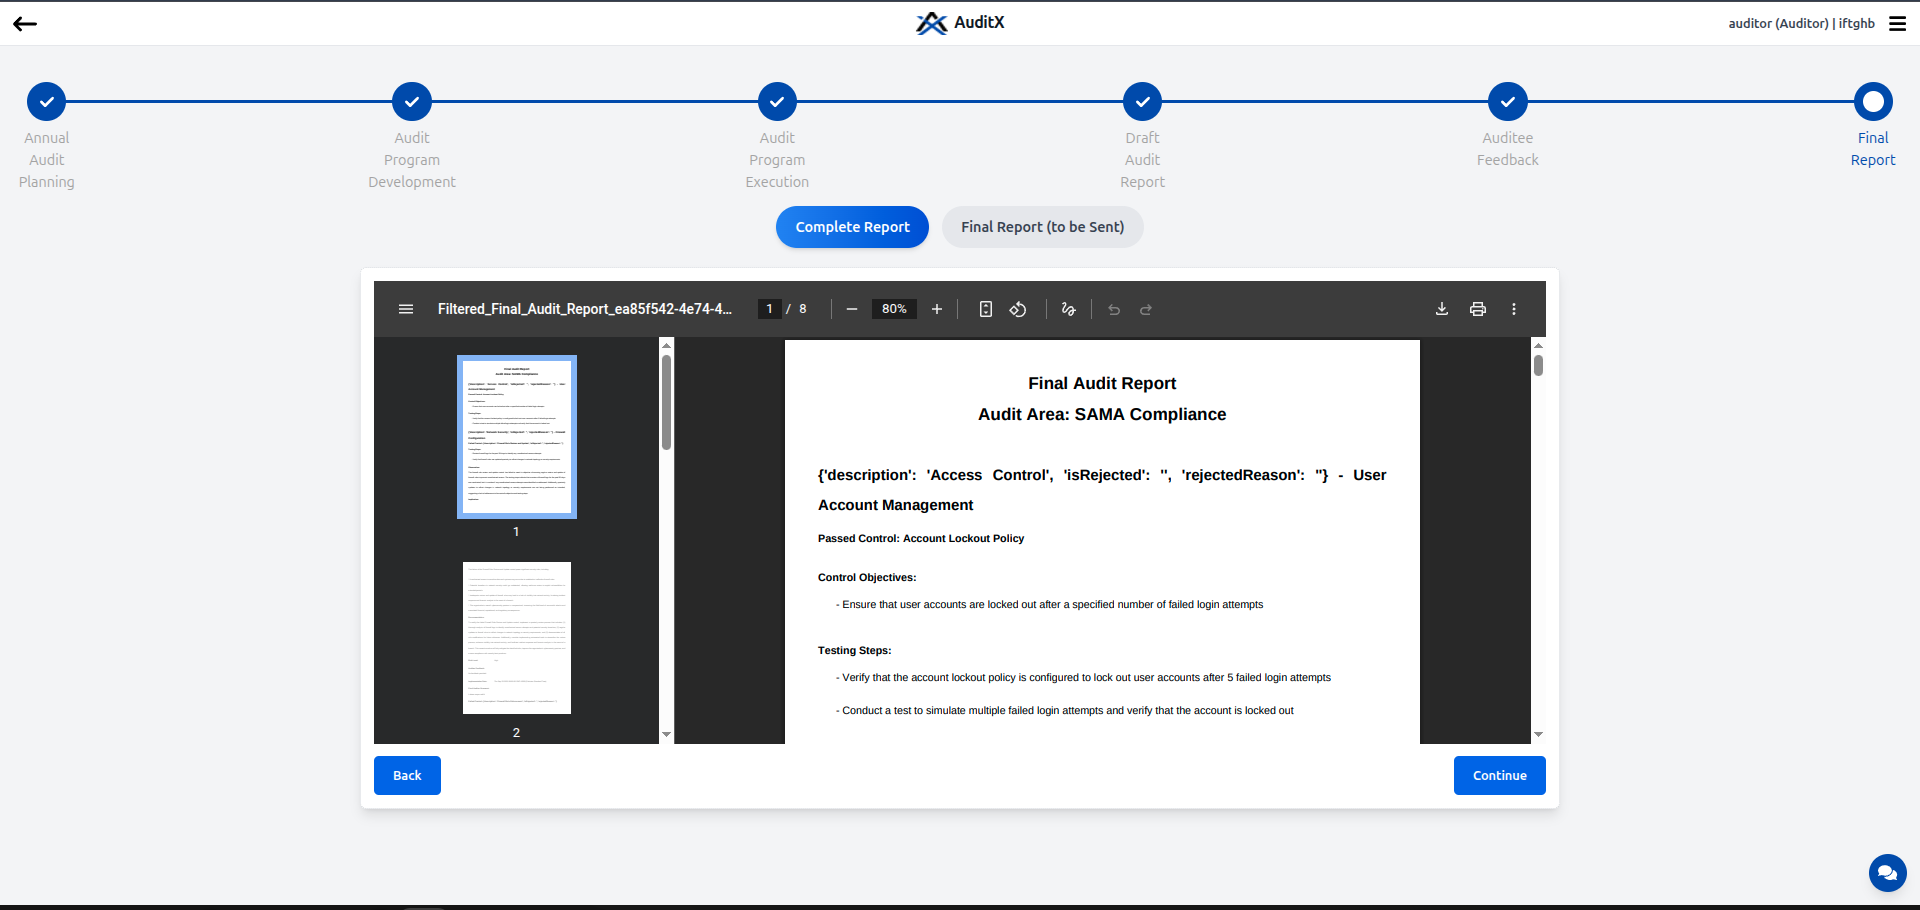
Task: Open the chat support bubble
Action: coord(1887,873)
